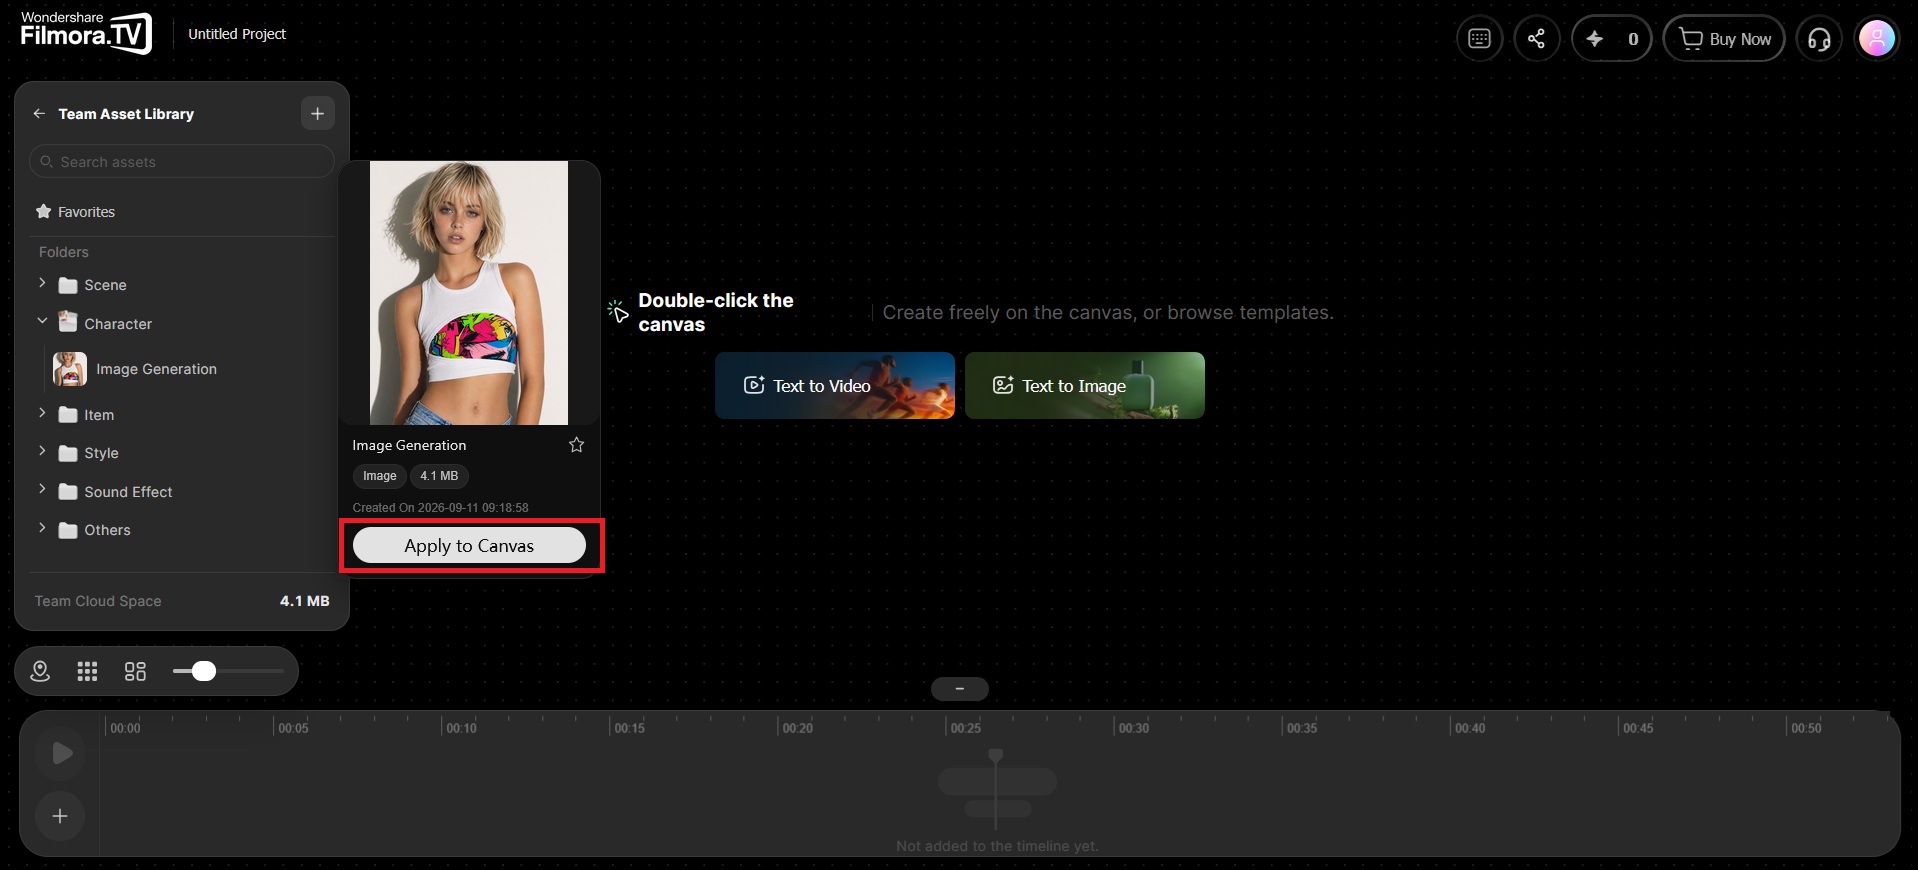Click the Team Asset Library heading
The width and height of the screenshot is (1918, 870).
pyautogui.click(x=126, y=114)
